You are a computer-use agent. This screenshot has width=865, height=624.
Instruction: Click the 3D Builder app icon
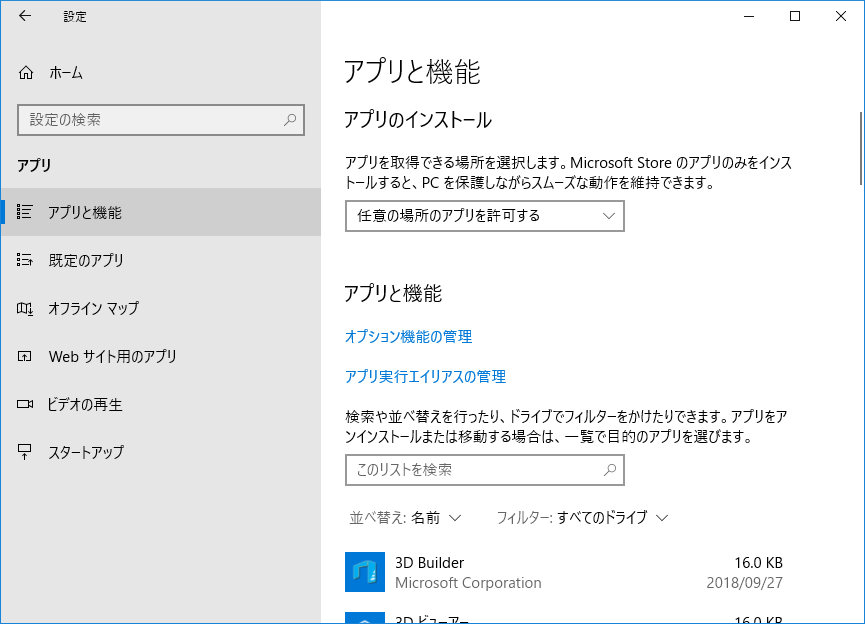pyautogui.click(x=365, y=572)
